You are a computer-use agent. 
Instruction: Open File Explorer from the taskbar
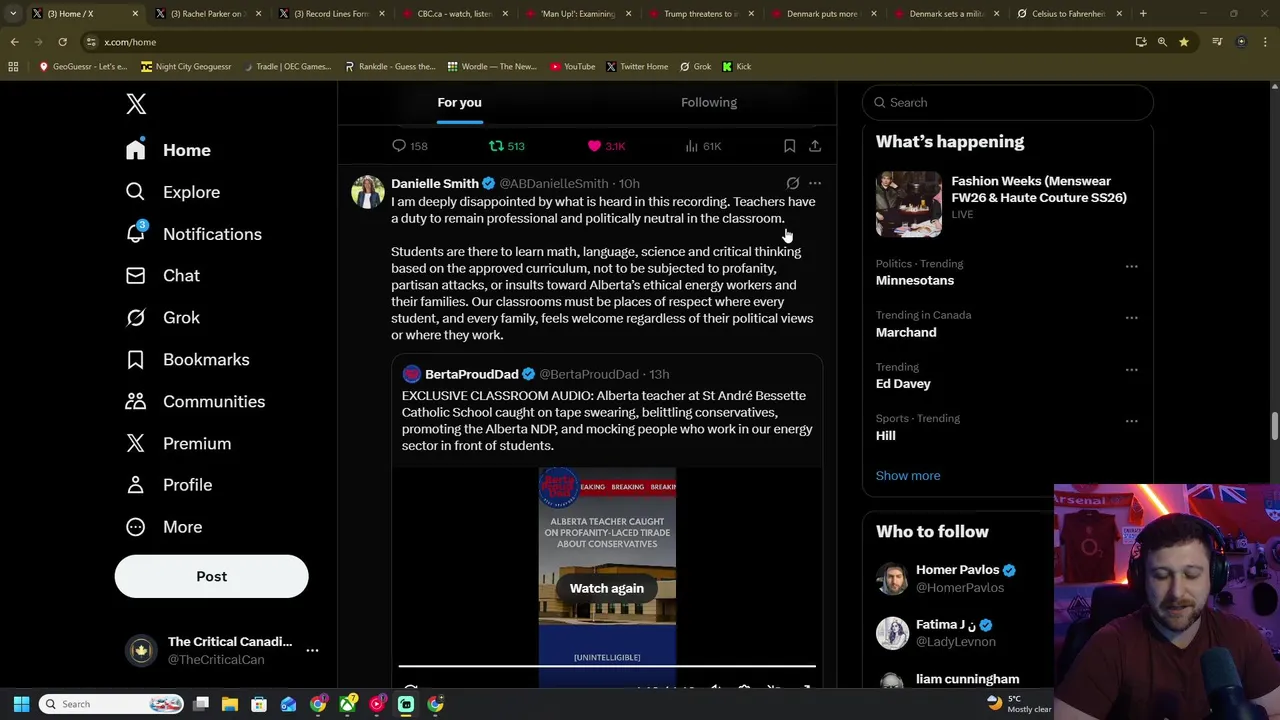[230, 704]
